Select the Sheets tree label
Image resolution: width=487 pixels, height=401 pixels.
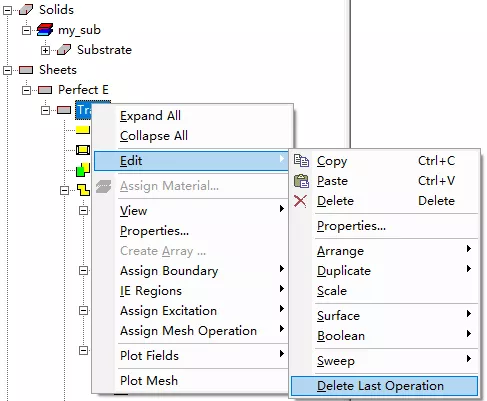(58, 70)
